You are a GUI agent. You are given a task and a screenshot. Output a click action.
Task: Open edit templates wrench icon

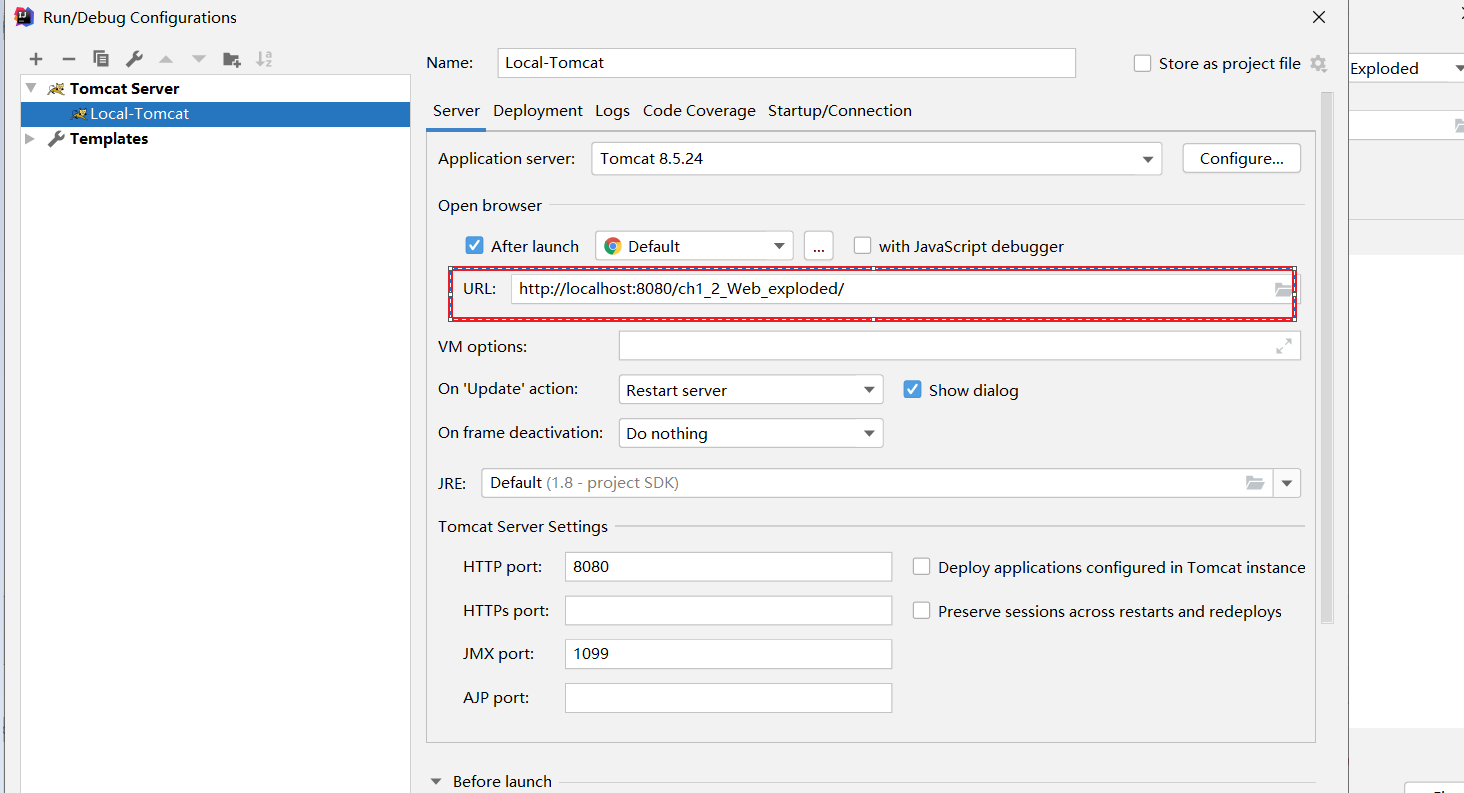coord(134,59)
